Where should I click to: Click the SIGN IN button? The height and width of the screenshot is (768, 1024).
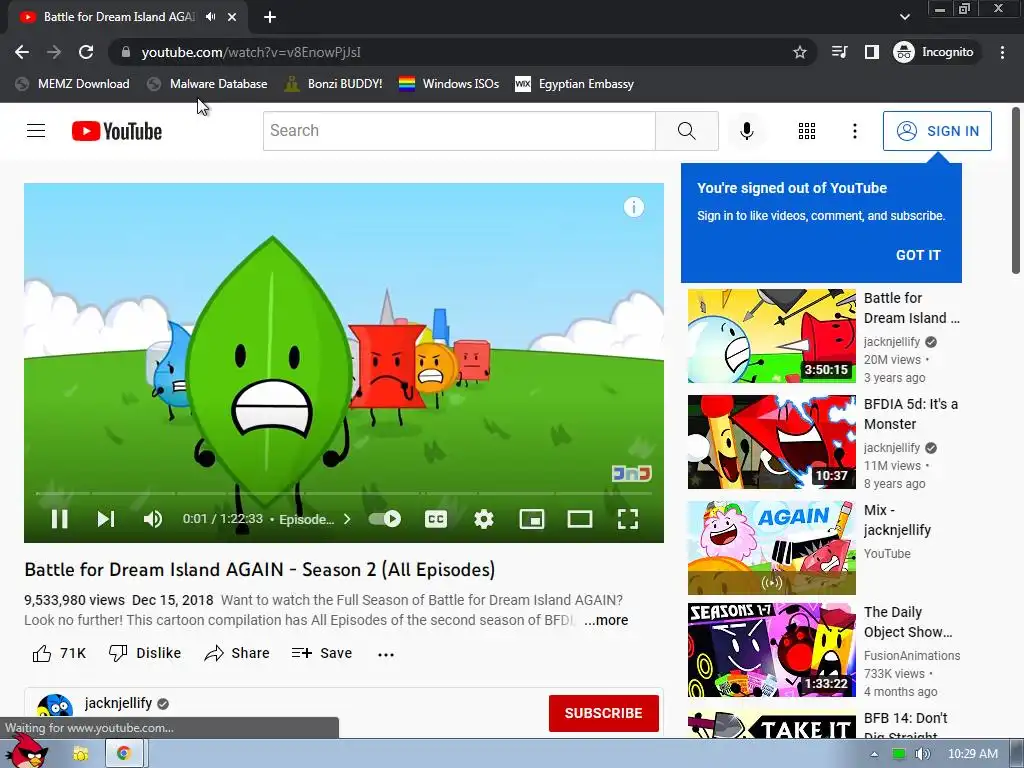point(937,131)
